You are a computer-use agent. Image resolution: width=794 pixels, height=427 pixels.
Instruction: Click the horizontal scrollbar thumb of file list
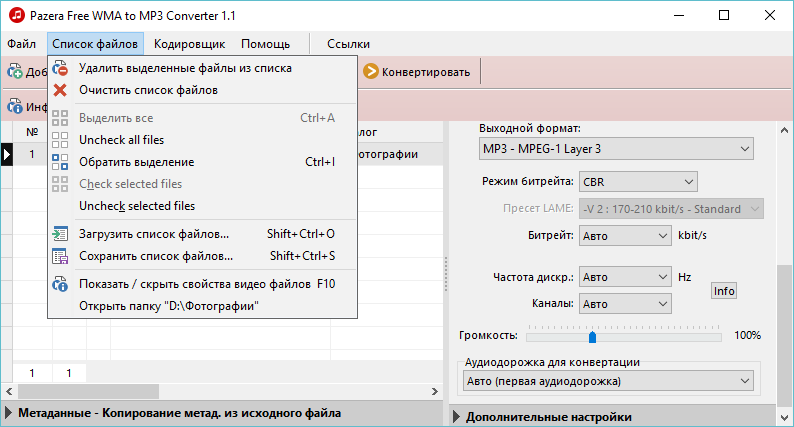tap(89, 392)
